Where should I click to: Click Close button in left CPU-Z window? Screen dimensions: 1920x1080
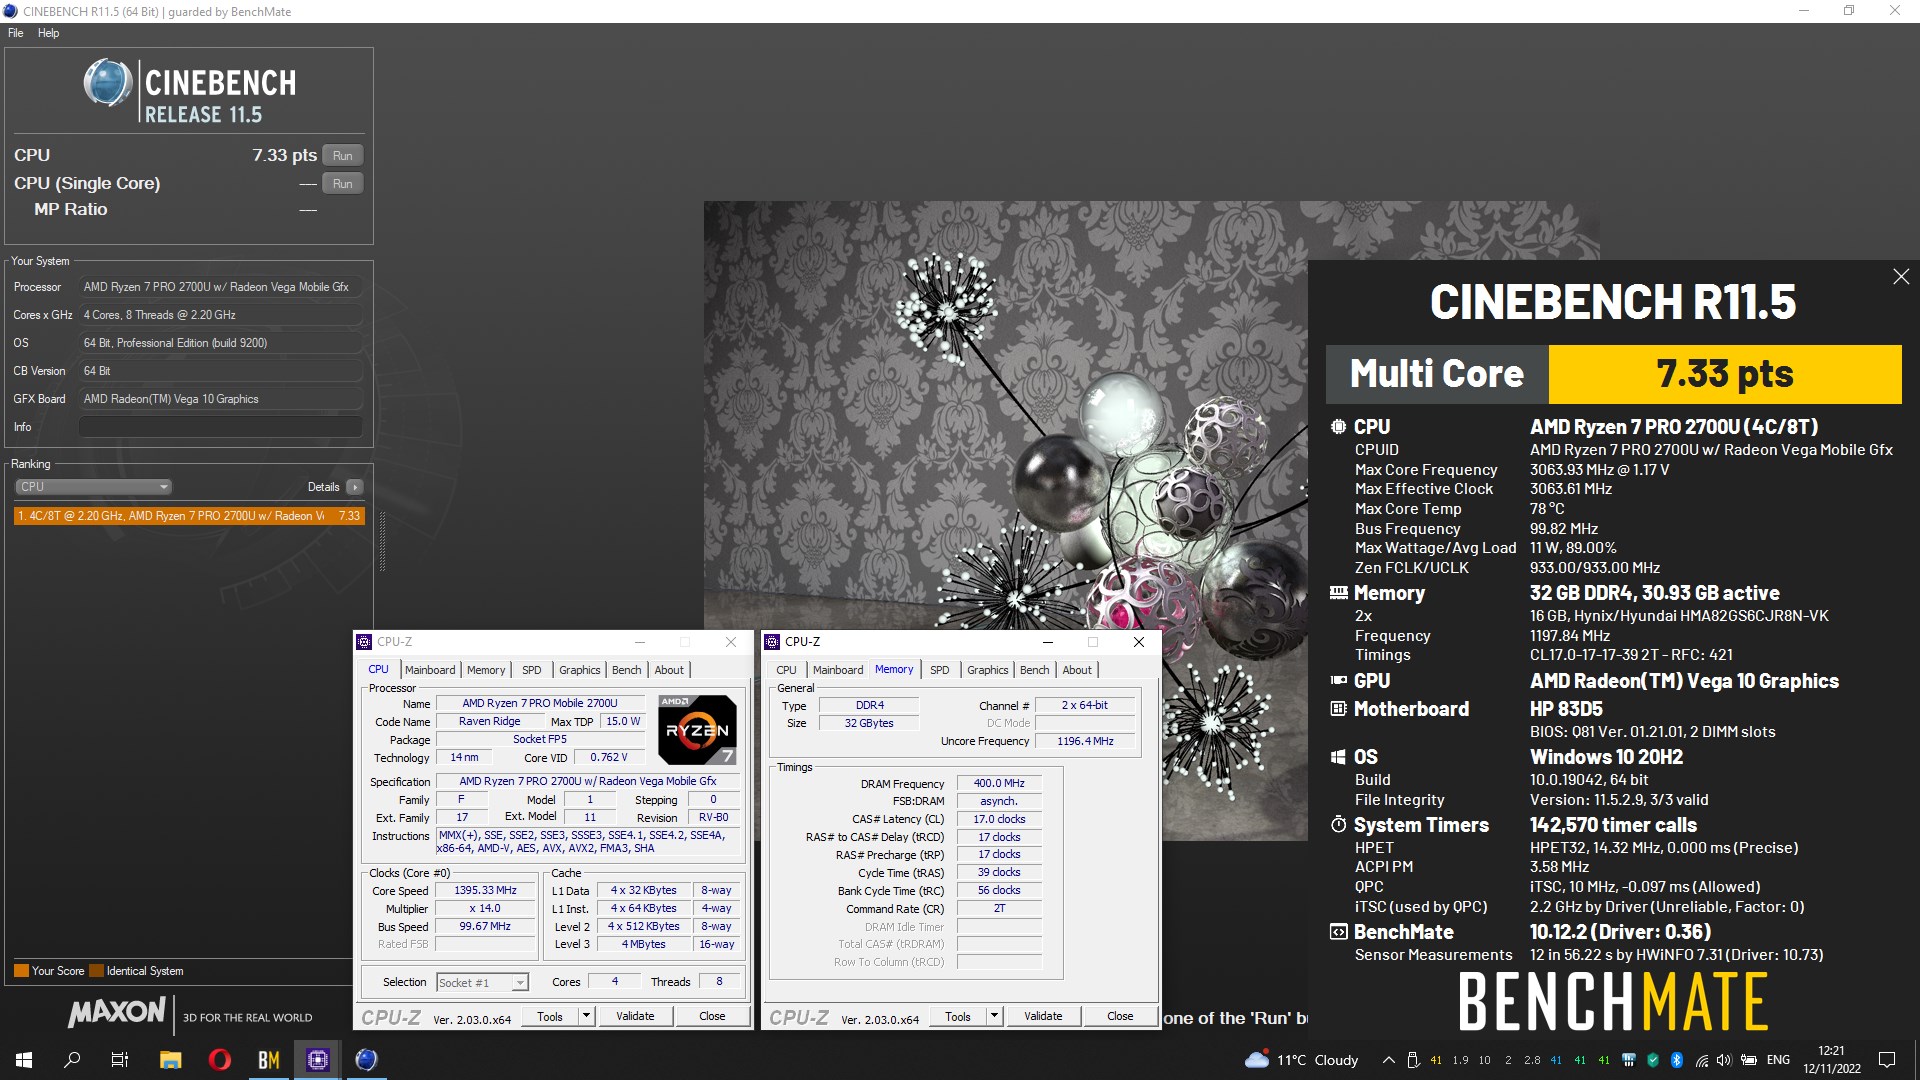pos(712,1016)
